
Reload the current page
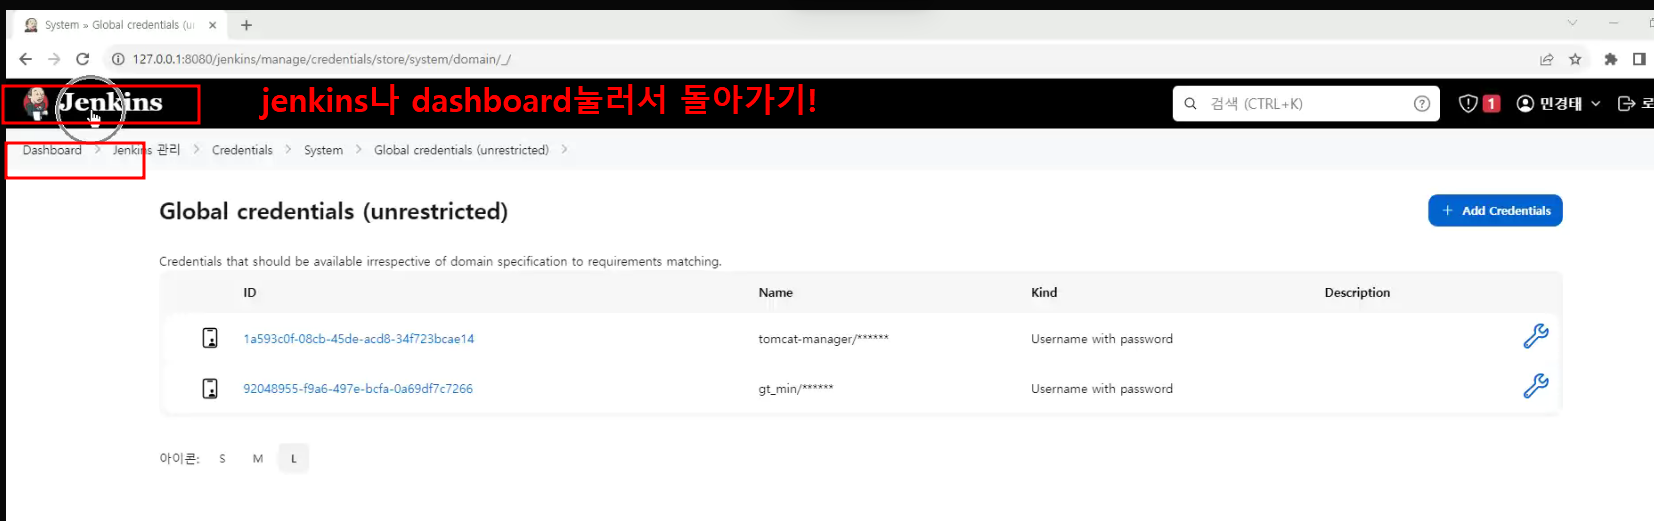click(83, 59)
